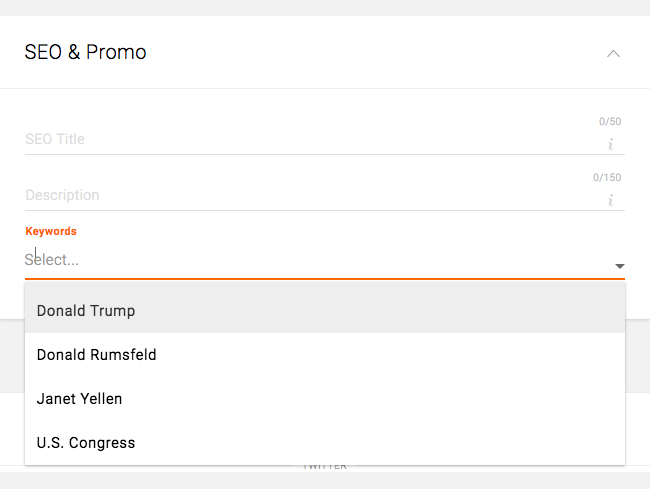Click the orange Keywords label

coord(51,231)
